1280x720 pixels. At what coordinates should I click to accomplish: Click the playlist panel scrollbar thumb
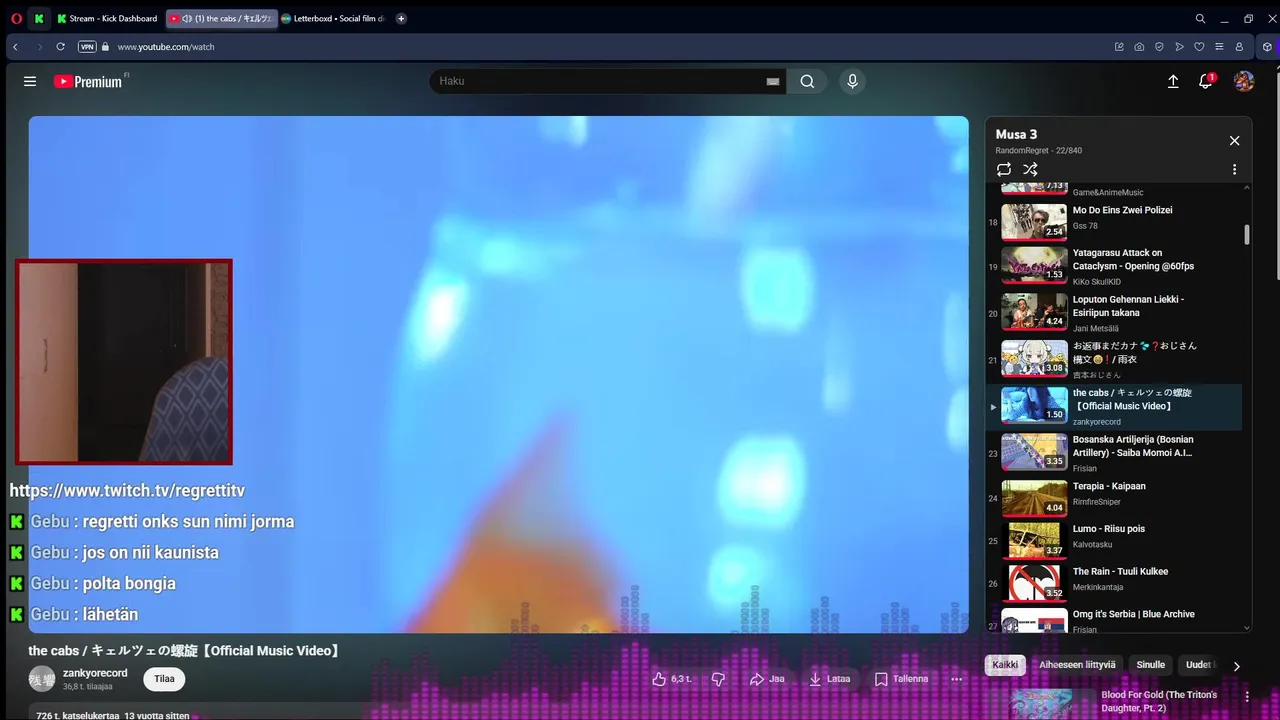[1246, 234]
